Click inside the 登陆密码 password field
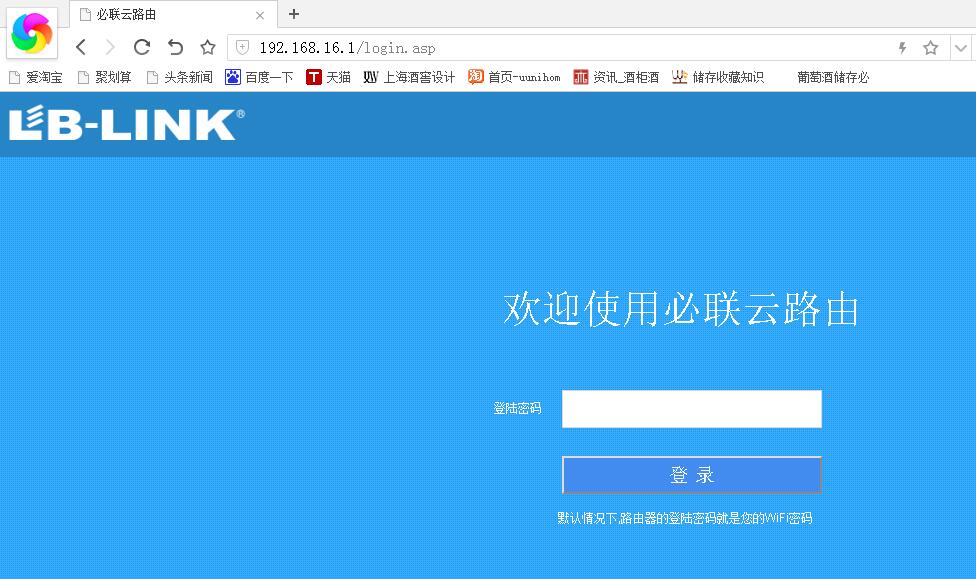Viewport: 976px width, 579px height. tap(691, 408)
